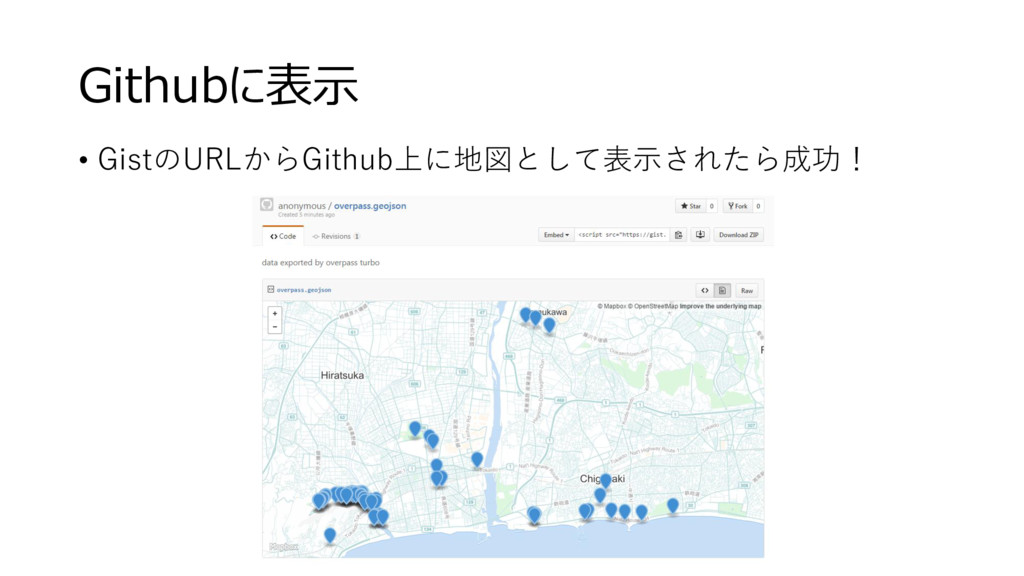1024x576 pixels.
Task: Click the save to desktop icon
Action: (700, 235)
